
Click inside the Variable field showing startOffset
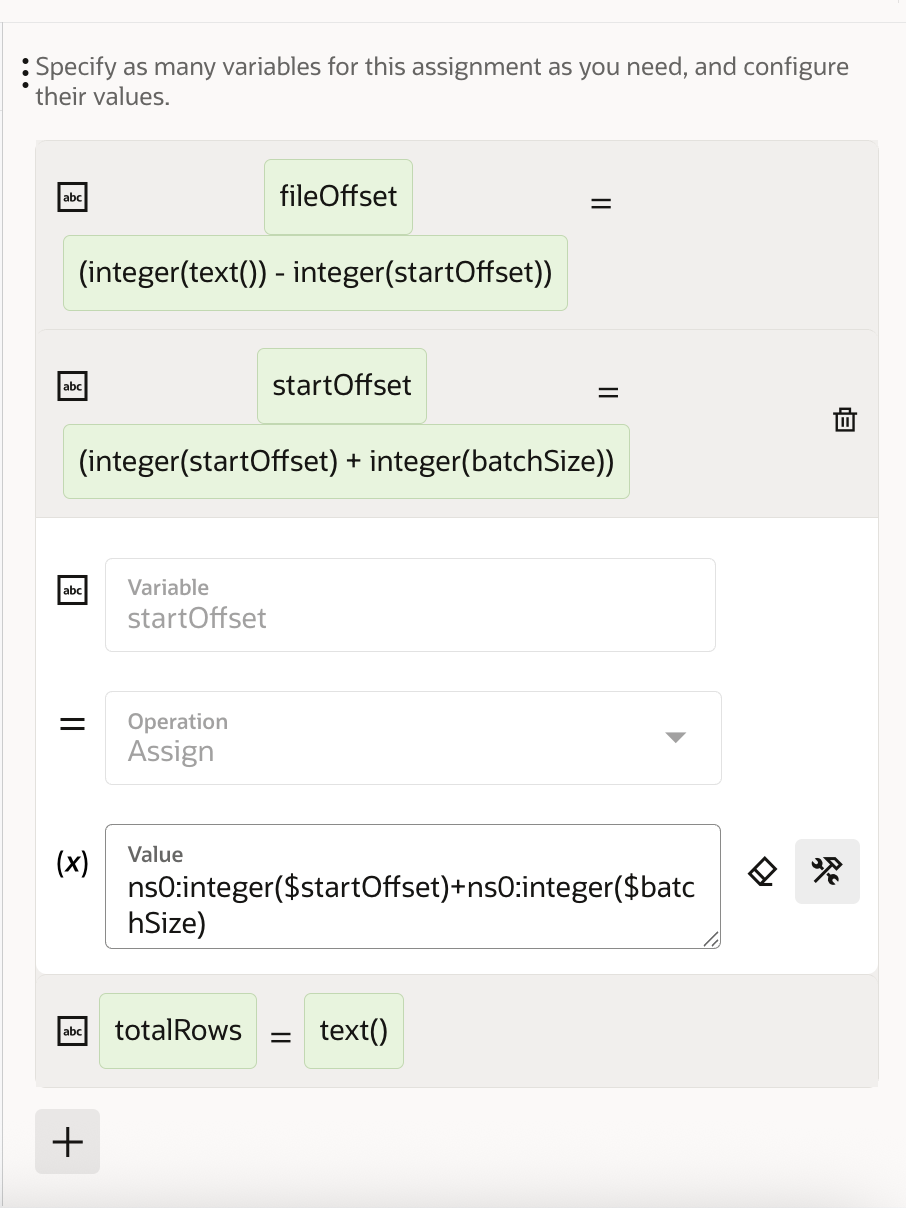410,617
